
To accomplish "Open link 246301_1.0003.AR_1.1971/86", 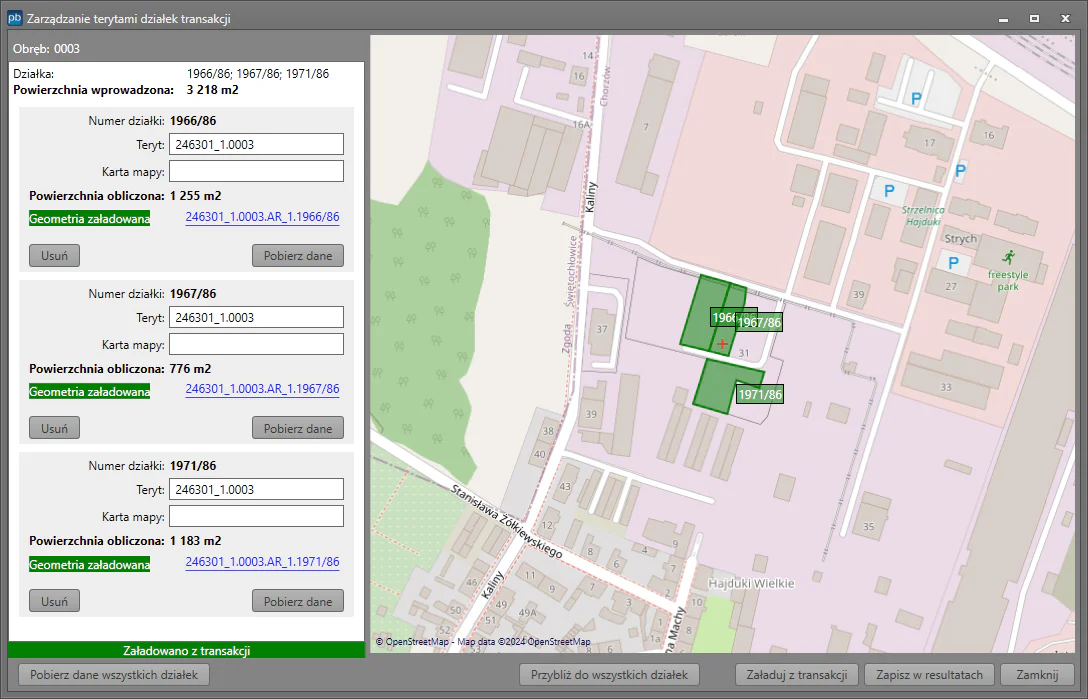I will pos(262,563).
